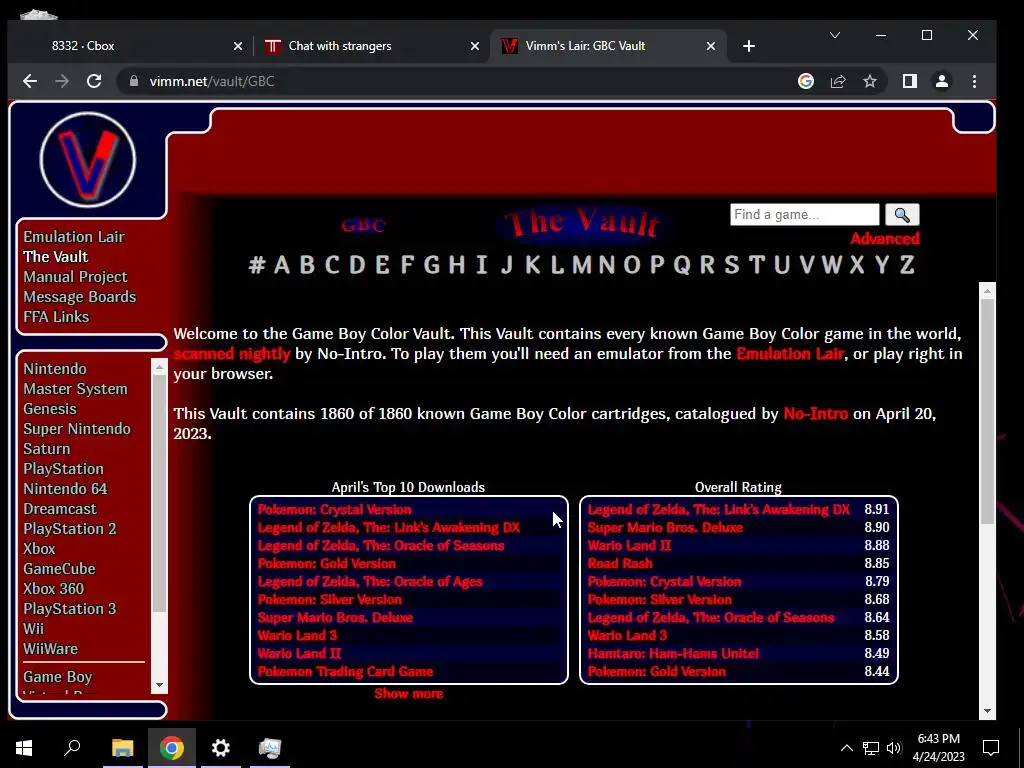Click the systems list scrollbar up arrow
This screenshot has width=1024, height=768.
(x=159, y=368)
